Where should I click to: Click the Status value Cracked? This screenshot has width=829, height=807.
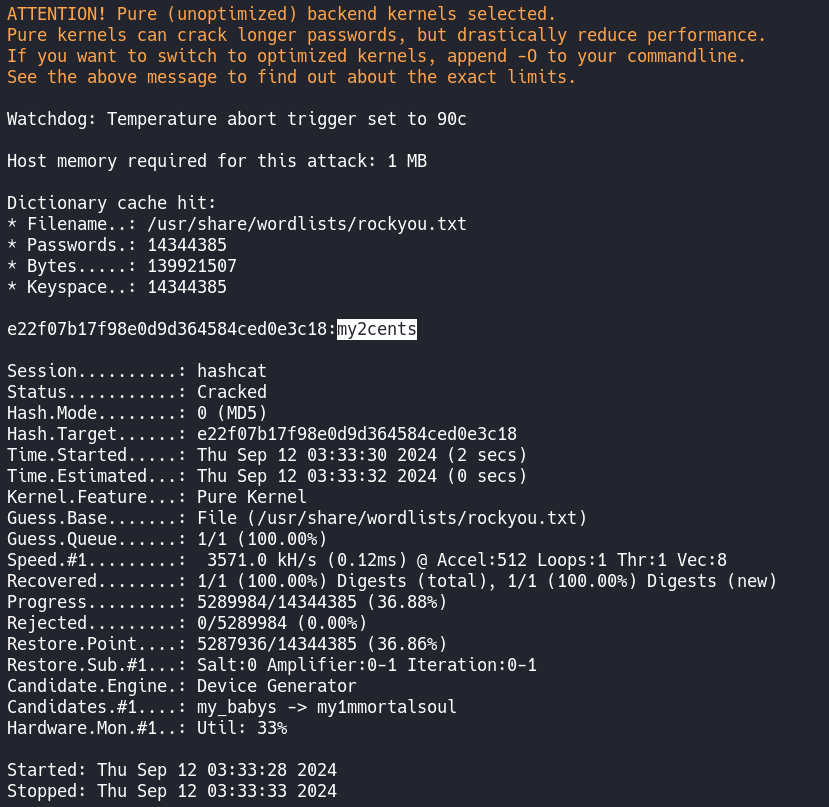coord(231,392)
